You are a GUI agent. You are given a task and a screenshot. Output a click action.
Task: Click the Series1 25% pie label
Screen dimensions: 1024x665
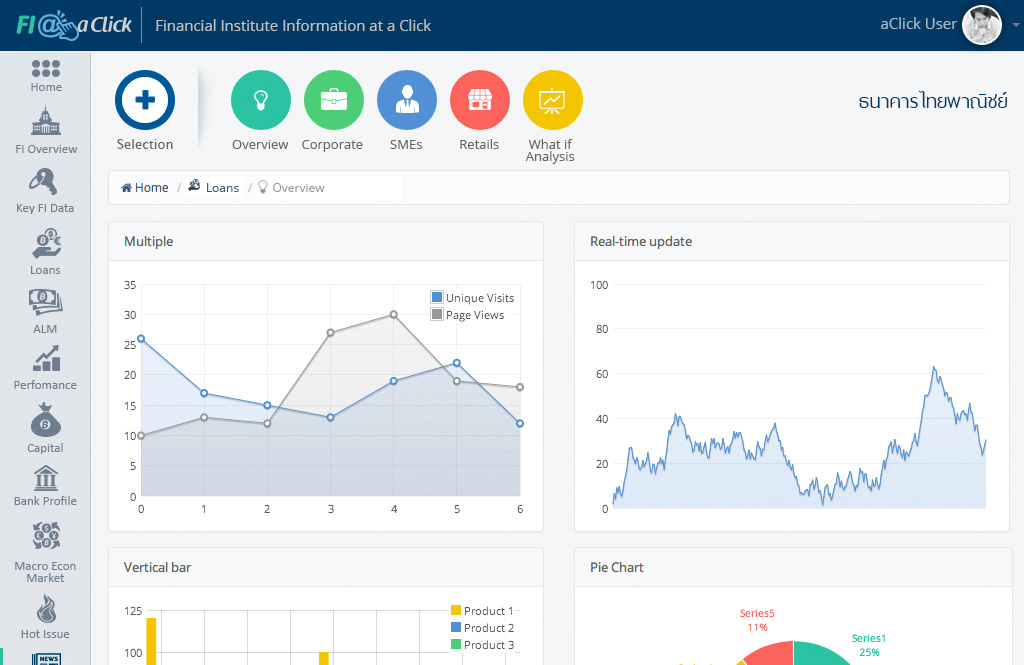click(x=869, y=645)
